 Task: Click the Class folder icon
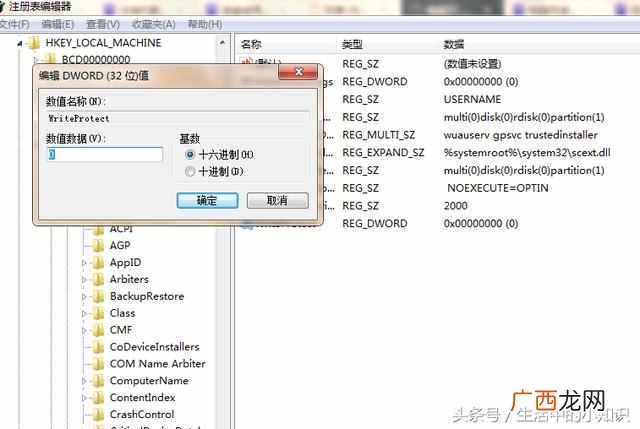[x=98, y=313]
